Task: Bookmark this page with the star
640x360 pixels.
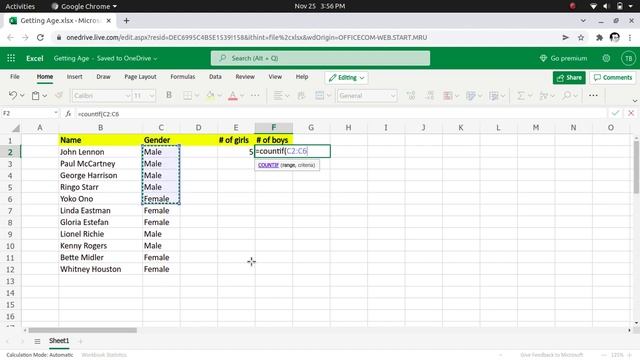Action: [581, 38]
